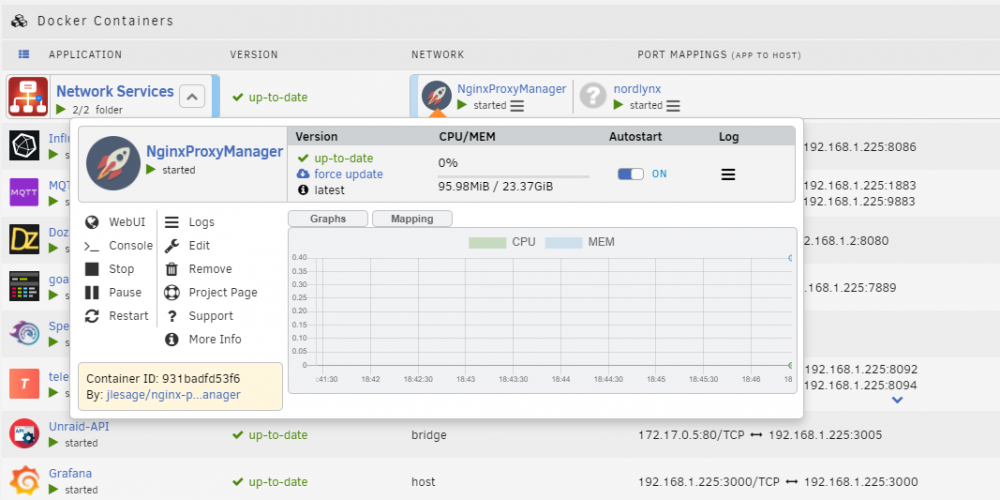Image resolution: width=1000 pixels, height=500 pixels.
Task: Collapse the Network Services folder
Action: (192, 96)
